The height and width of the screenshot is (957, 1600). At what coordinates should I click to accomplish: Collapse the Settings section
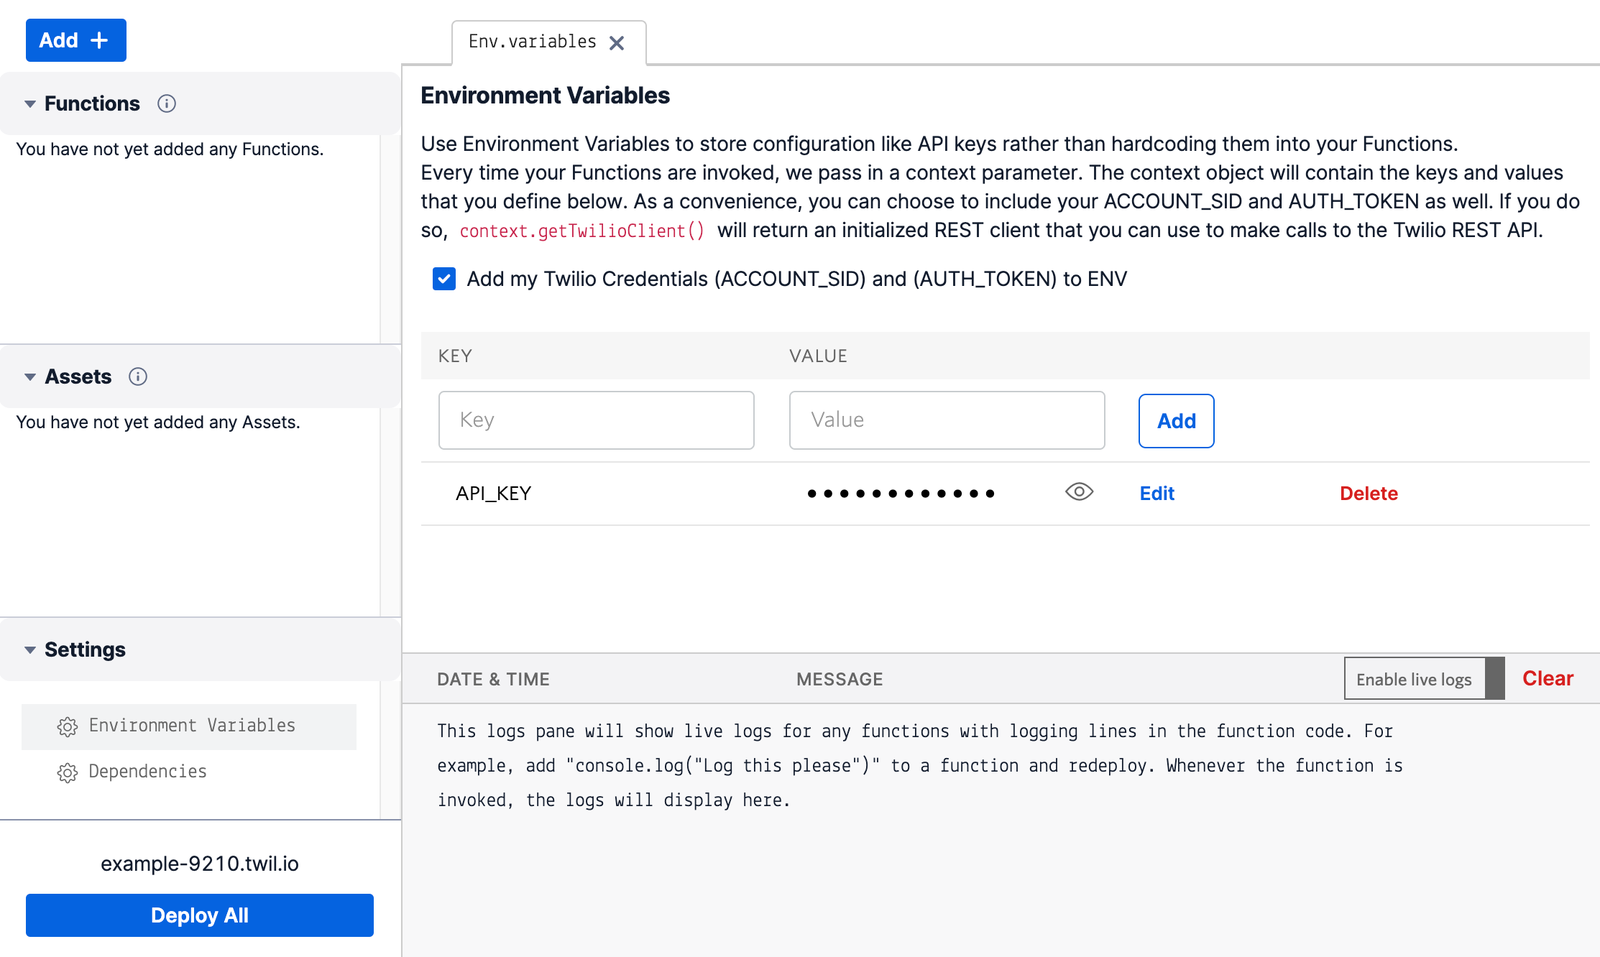(x=31, y=649)
